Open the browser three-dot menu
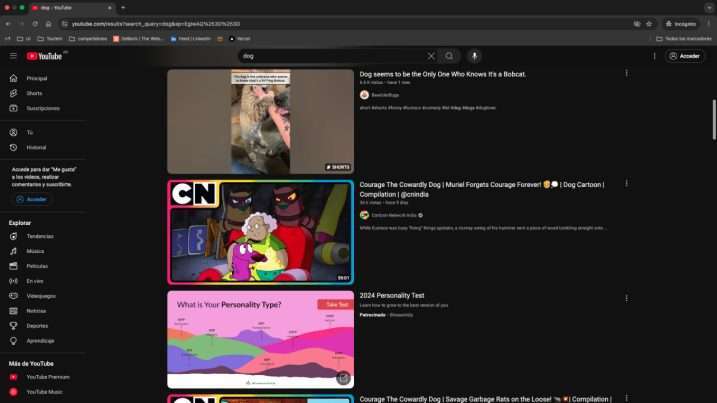 click(x=709, y=24)
